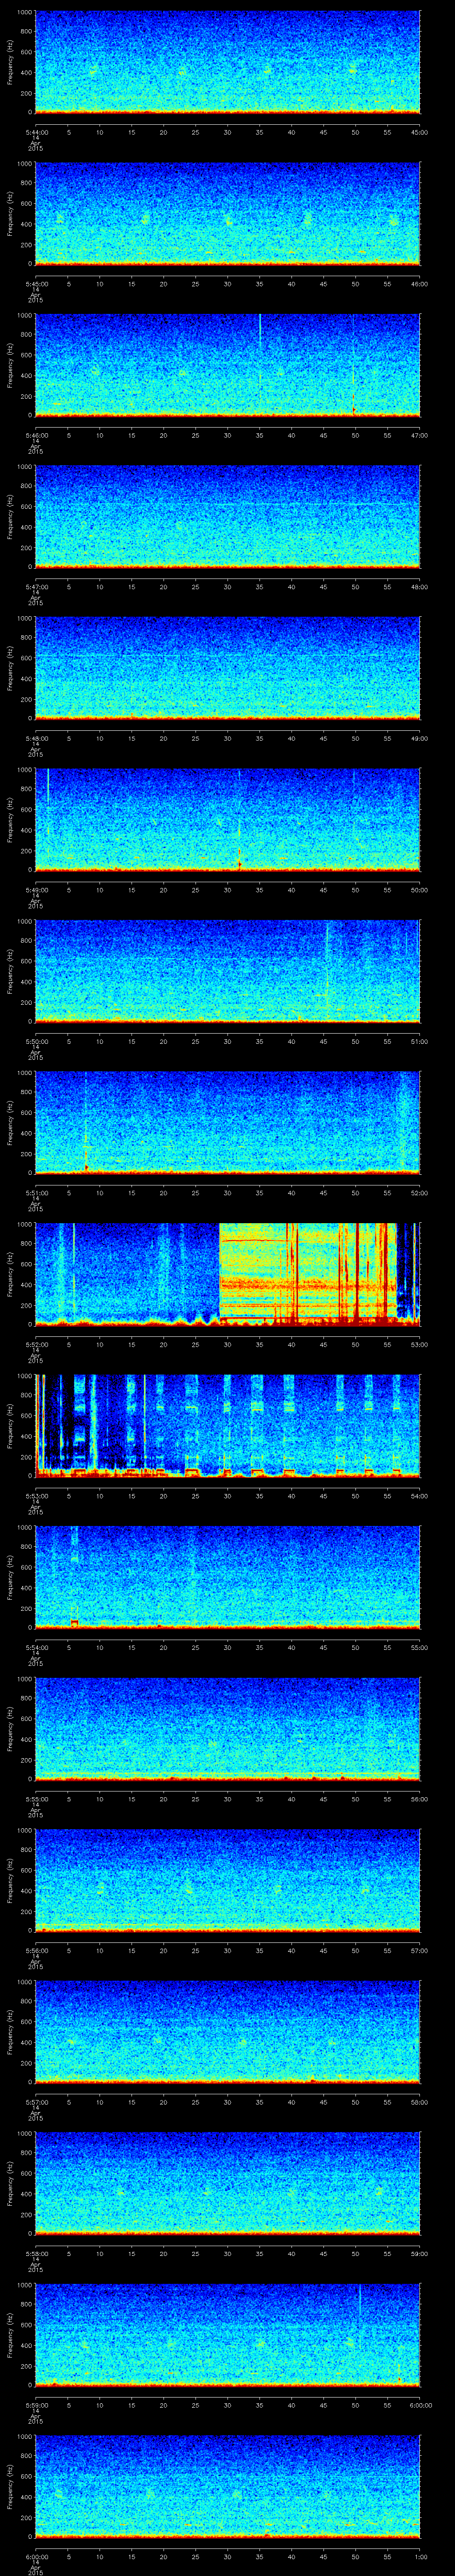Click the 57:00 end time label
The image size is (455, 2576).
419,1950
